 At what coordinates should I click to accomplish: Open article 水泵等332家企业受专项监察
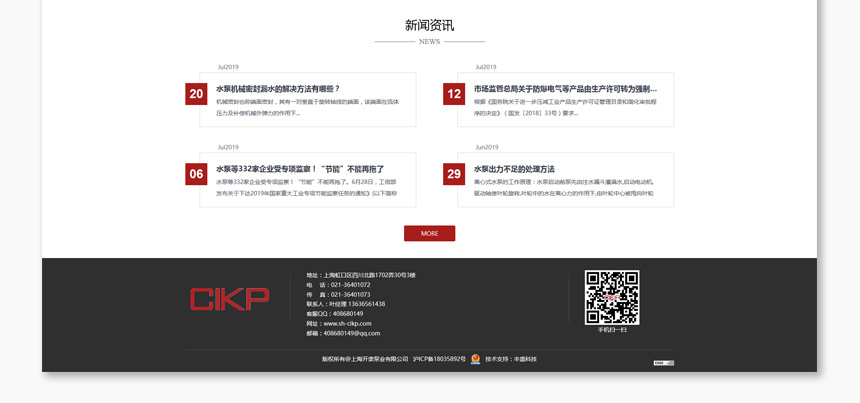300,169
